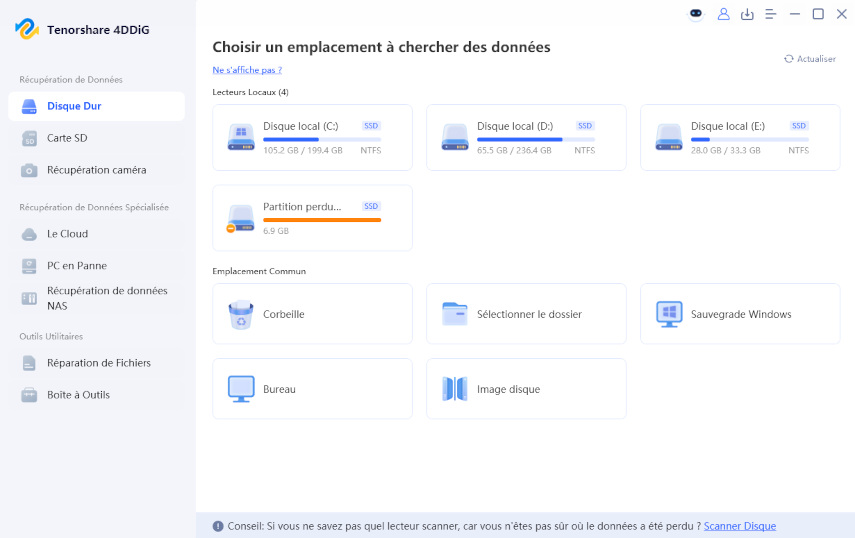Click the lost partition warning disk icon
855x538 pixels.
coord(240,219)
